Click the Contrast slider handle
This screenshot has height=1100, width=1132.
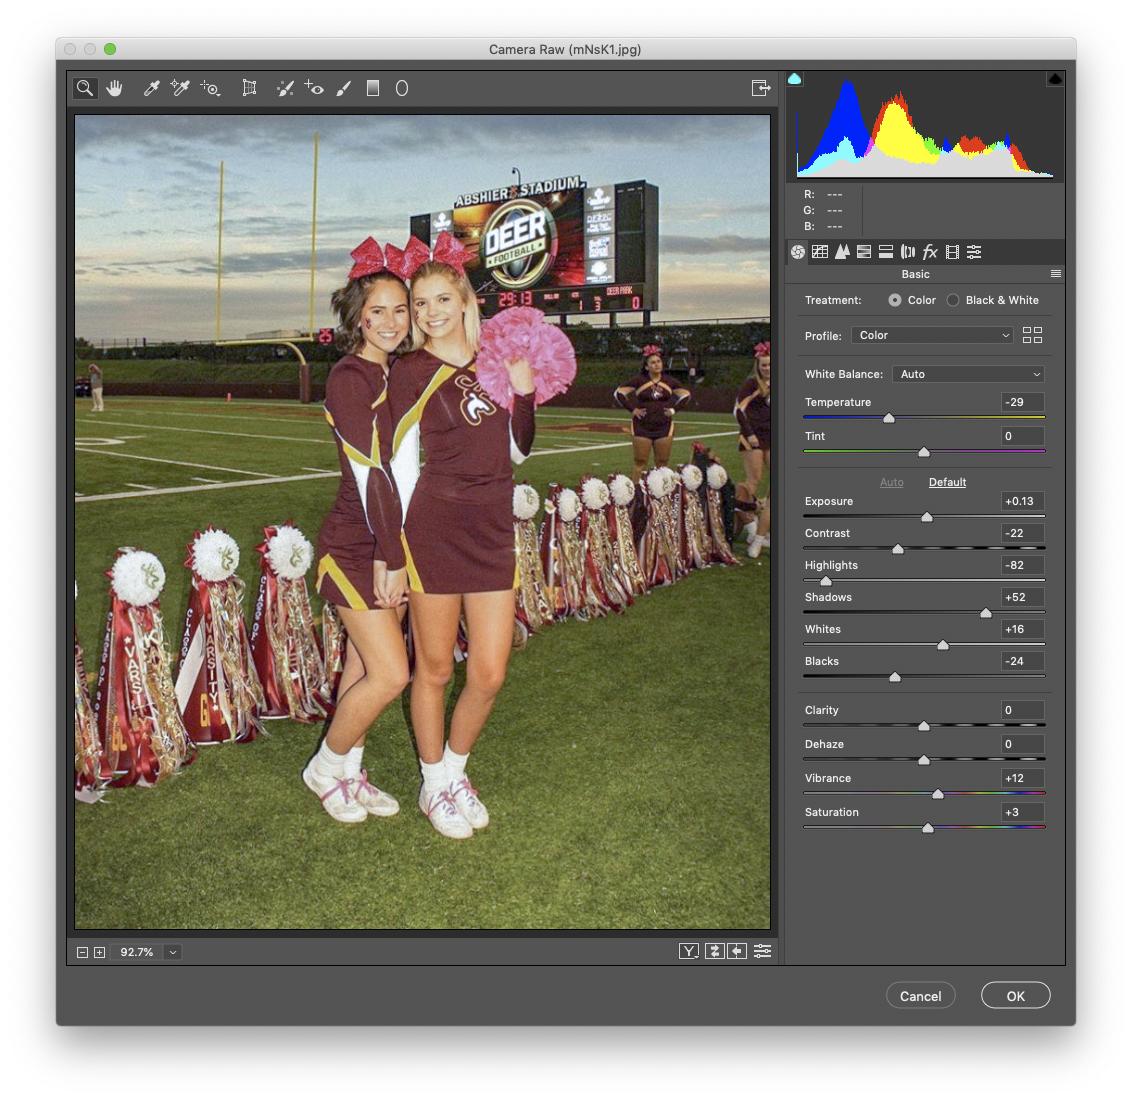[897, 549]
